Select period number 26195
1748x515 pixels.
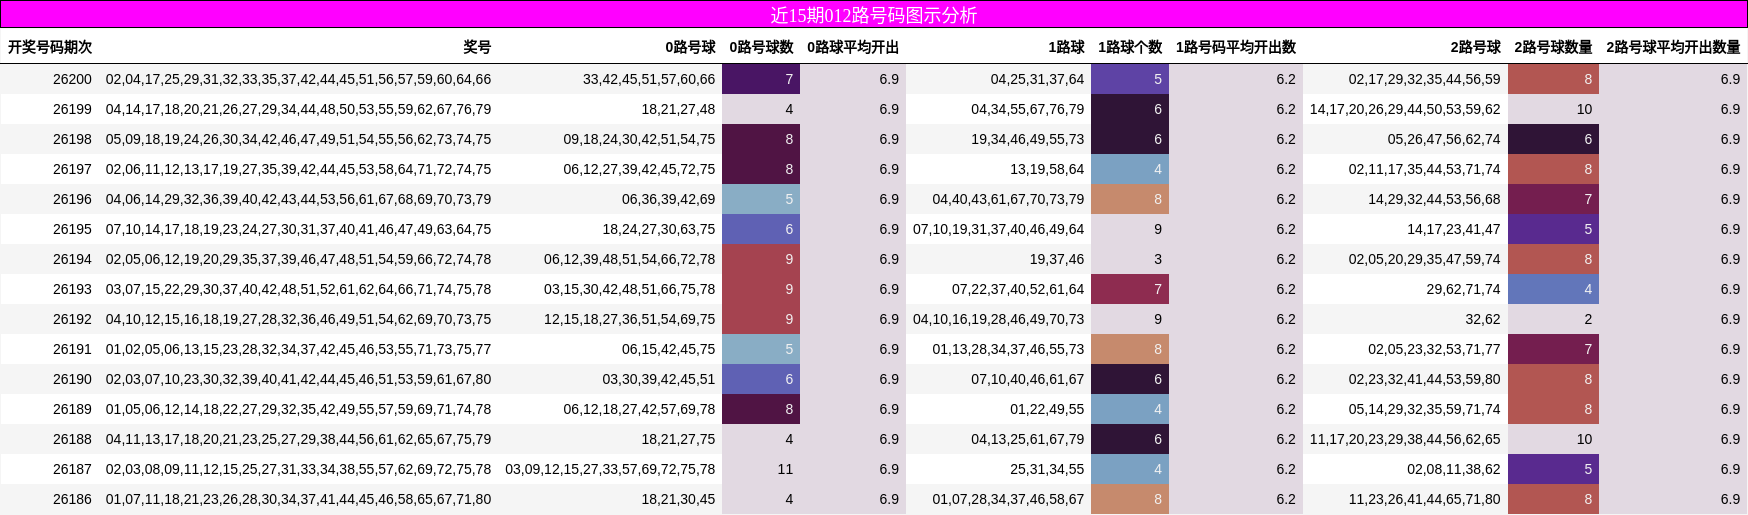coord(72,229)
